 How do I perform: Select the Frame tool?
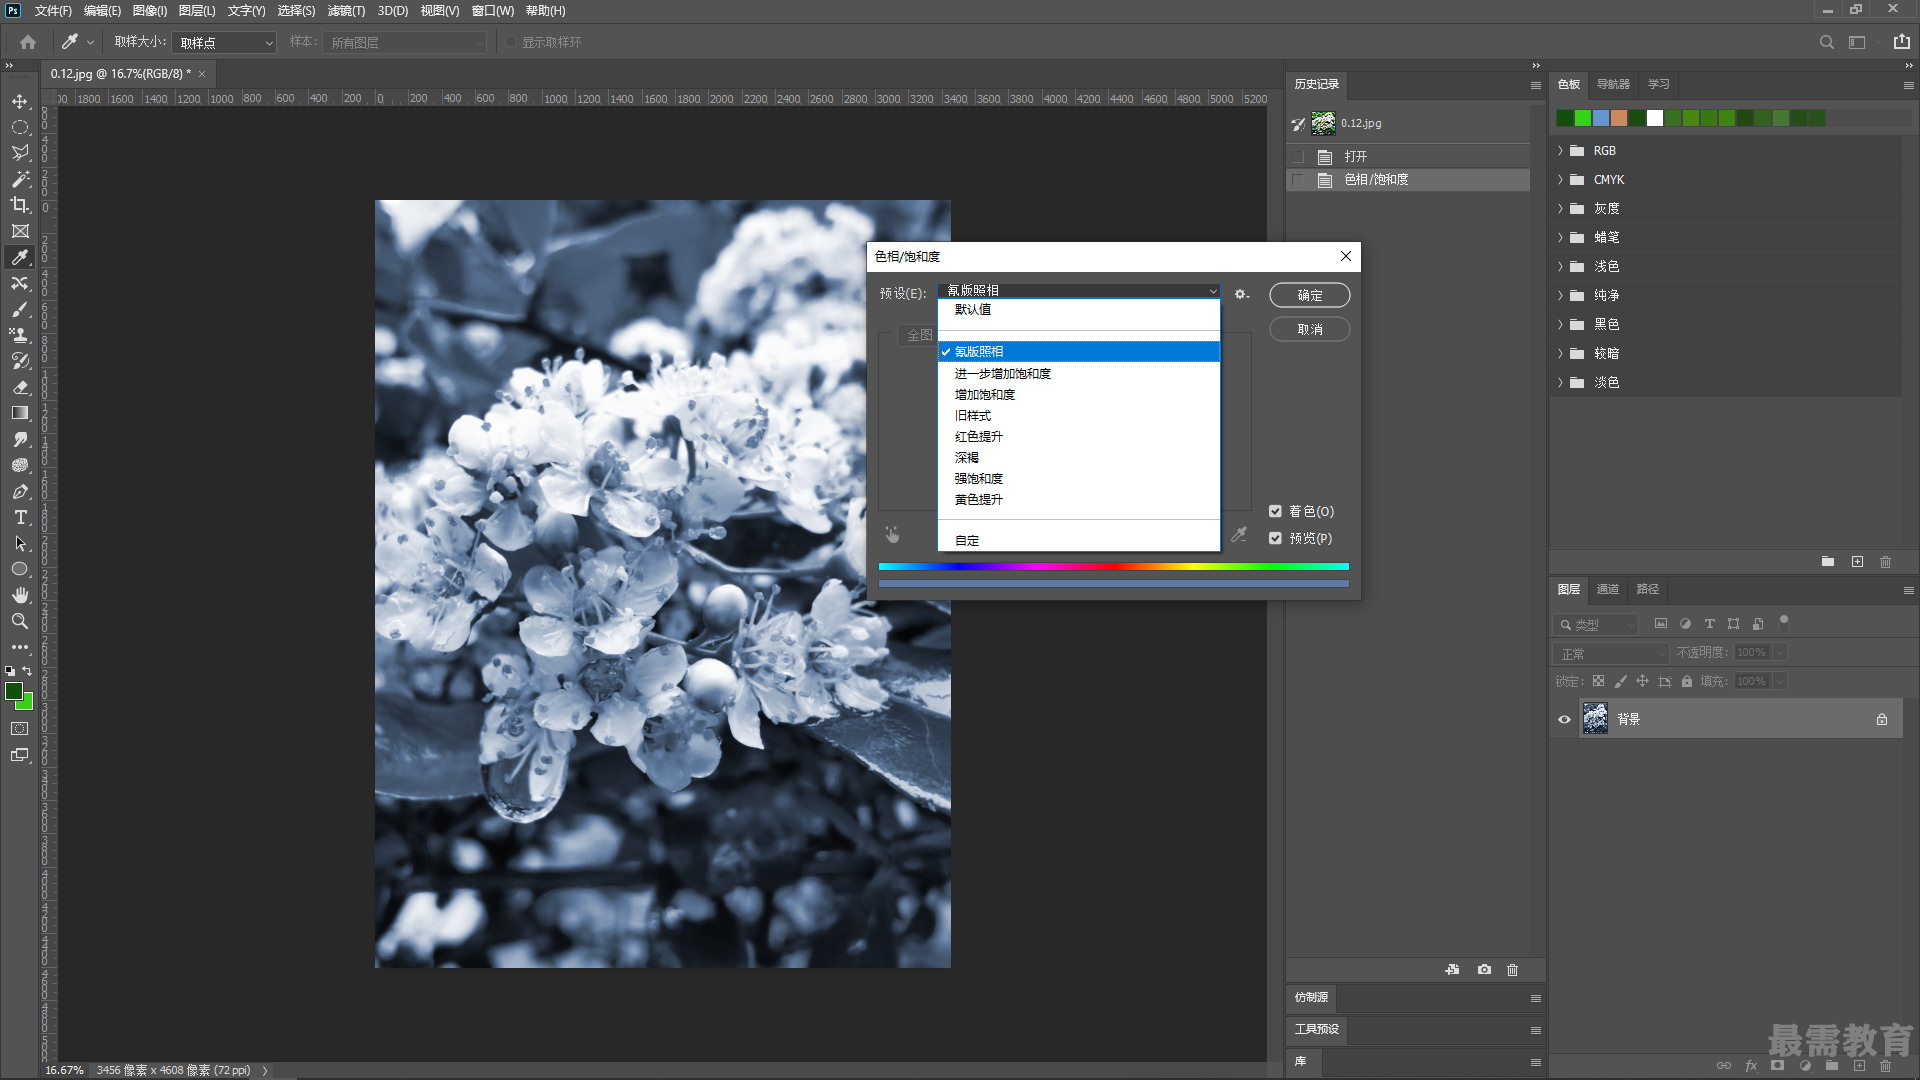[20, 231]
